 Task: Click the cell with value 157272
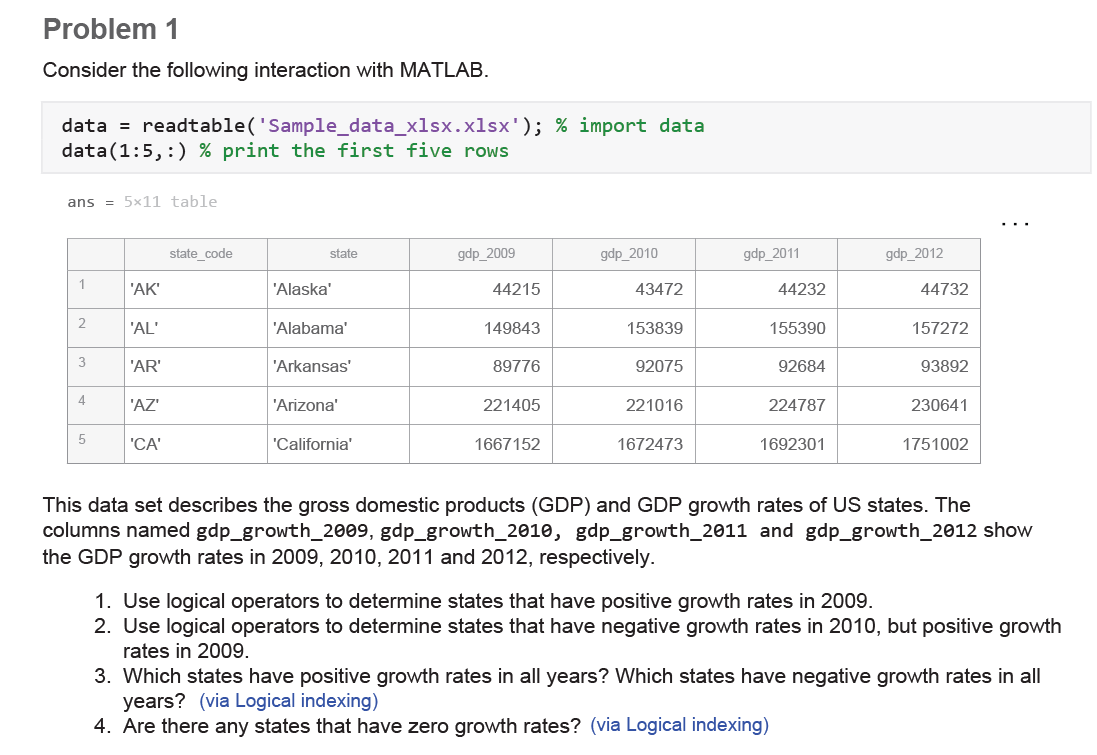[x=909, y=328]
